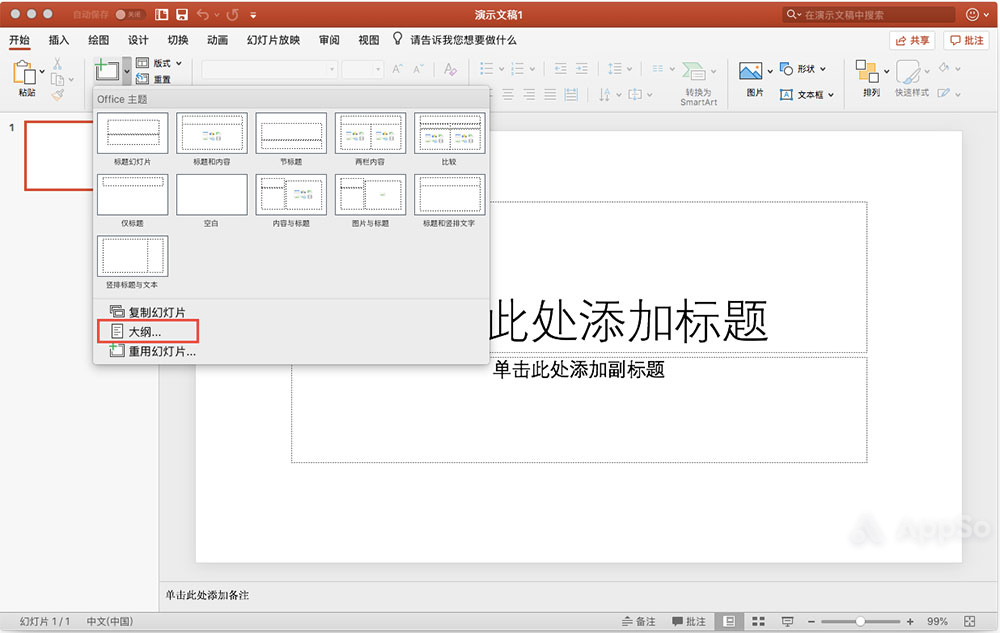Image resolution: width=1000 pixels, height=633 pixels.
Task: Open the 切换 transitions tab
Action: 178,40
